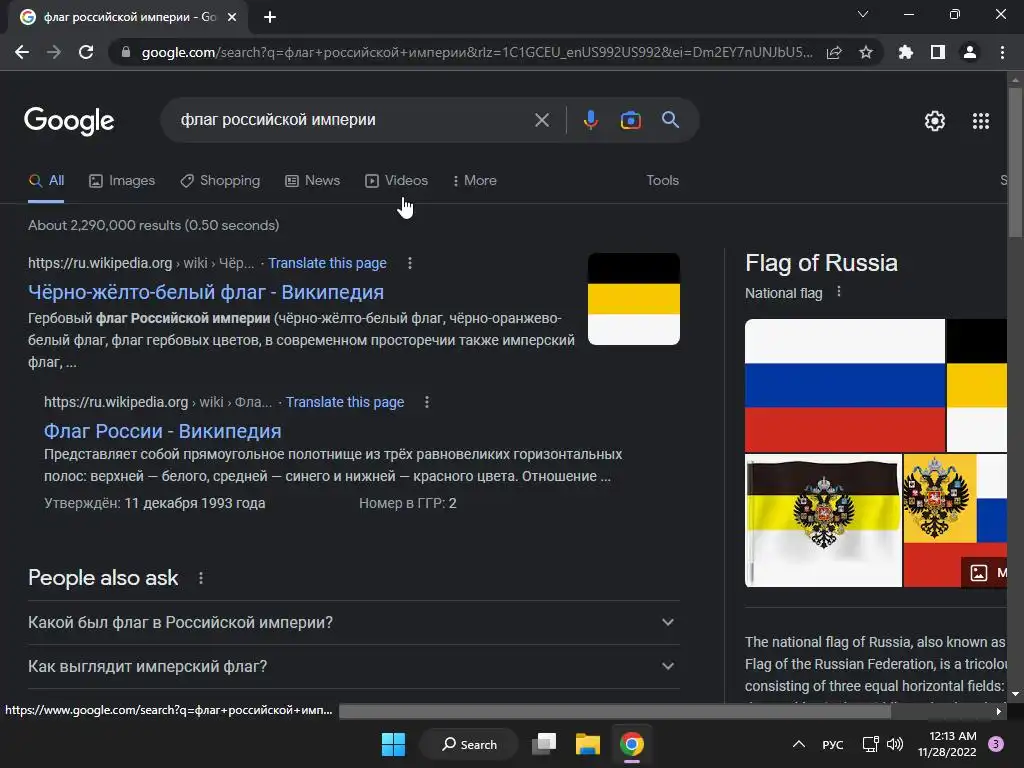Open options for Флаг России result

(x=426, y=402)
